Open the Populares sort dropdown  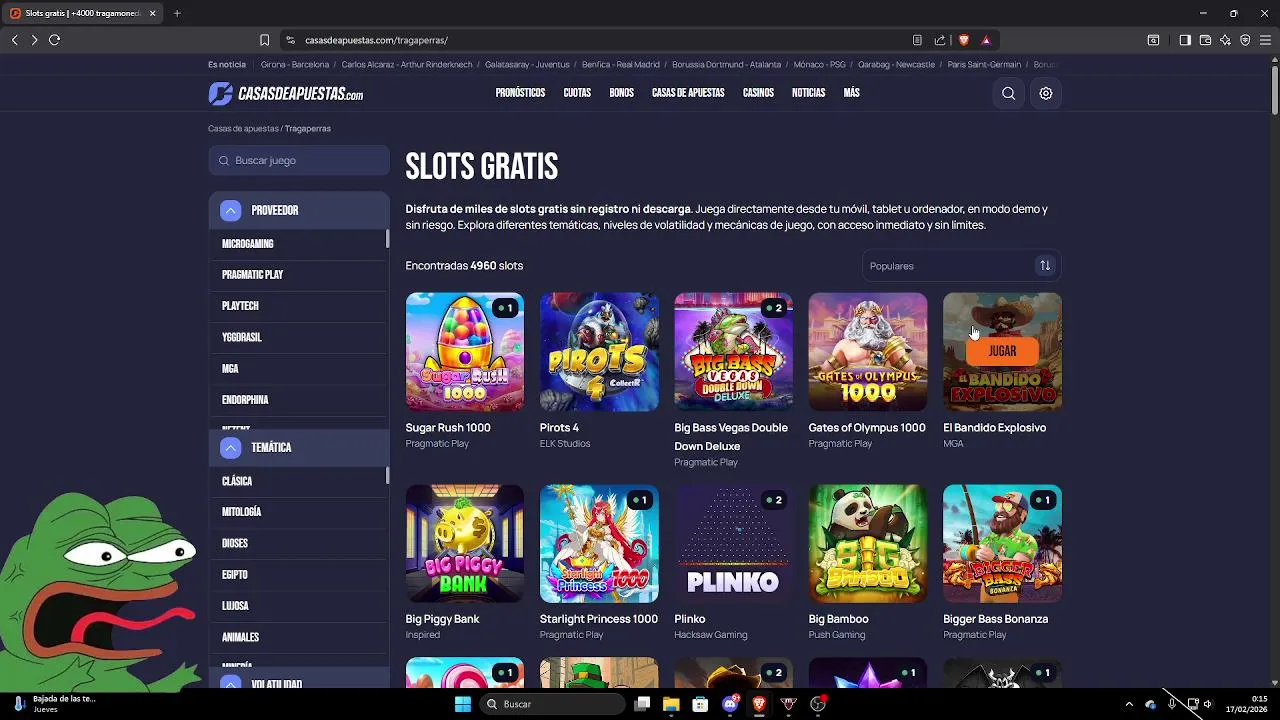coord(961,266)
